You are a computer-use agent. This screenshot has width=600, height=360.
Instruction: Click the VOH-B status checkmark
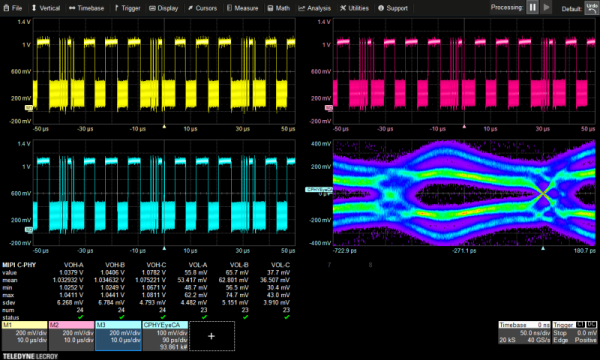click(122, 317)
